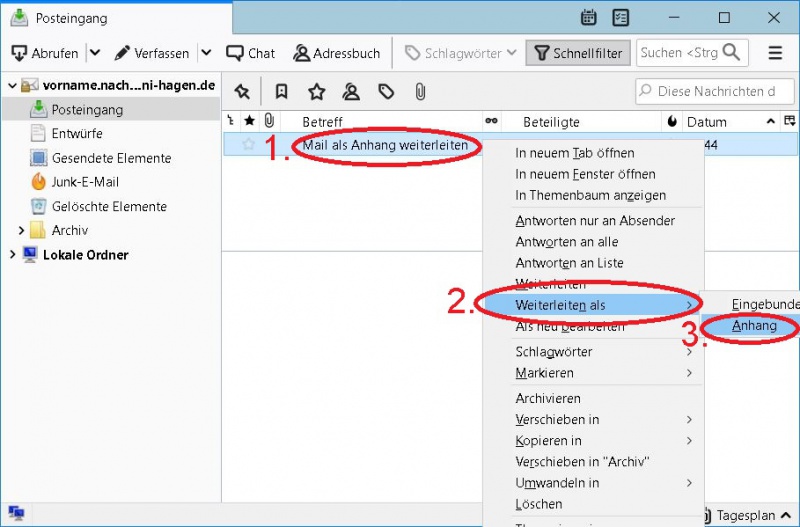
Task: Choose Archivieren from context menu
Action: (548, 398)
